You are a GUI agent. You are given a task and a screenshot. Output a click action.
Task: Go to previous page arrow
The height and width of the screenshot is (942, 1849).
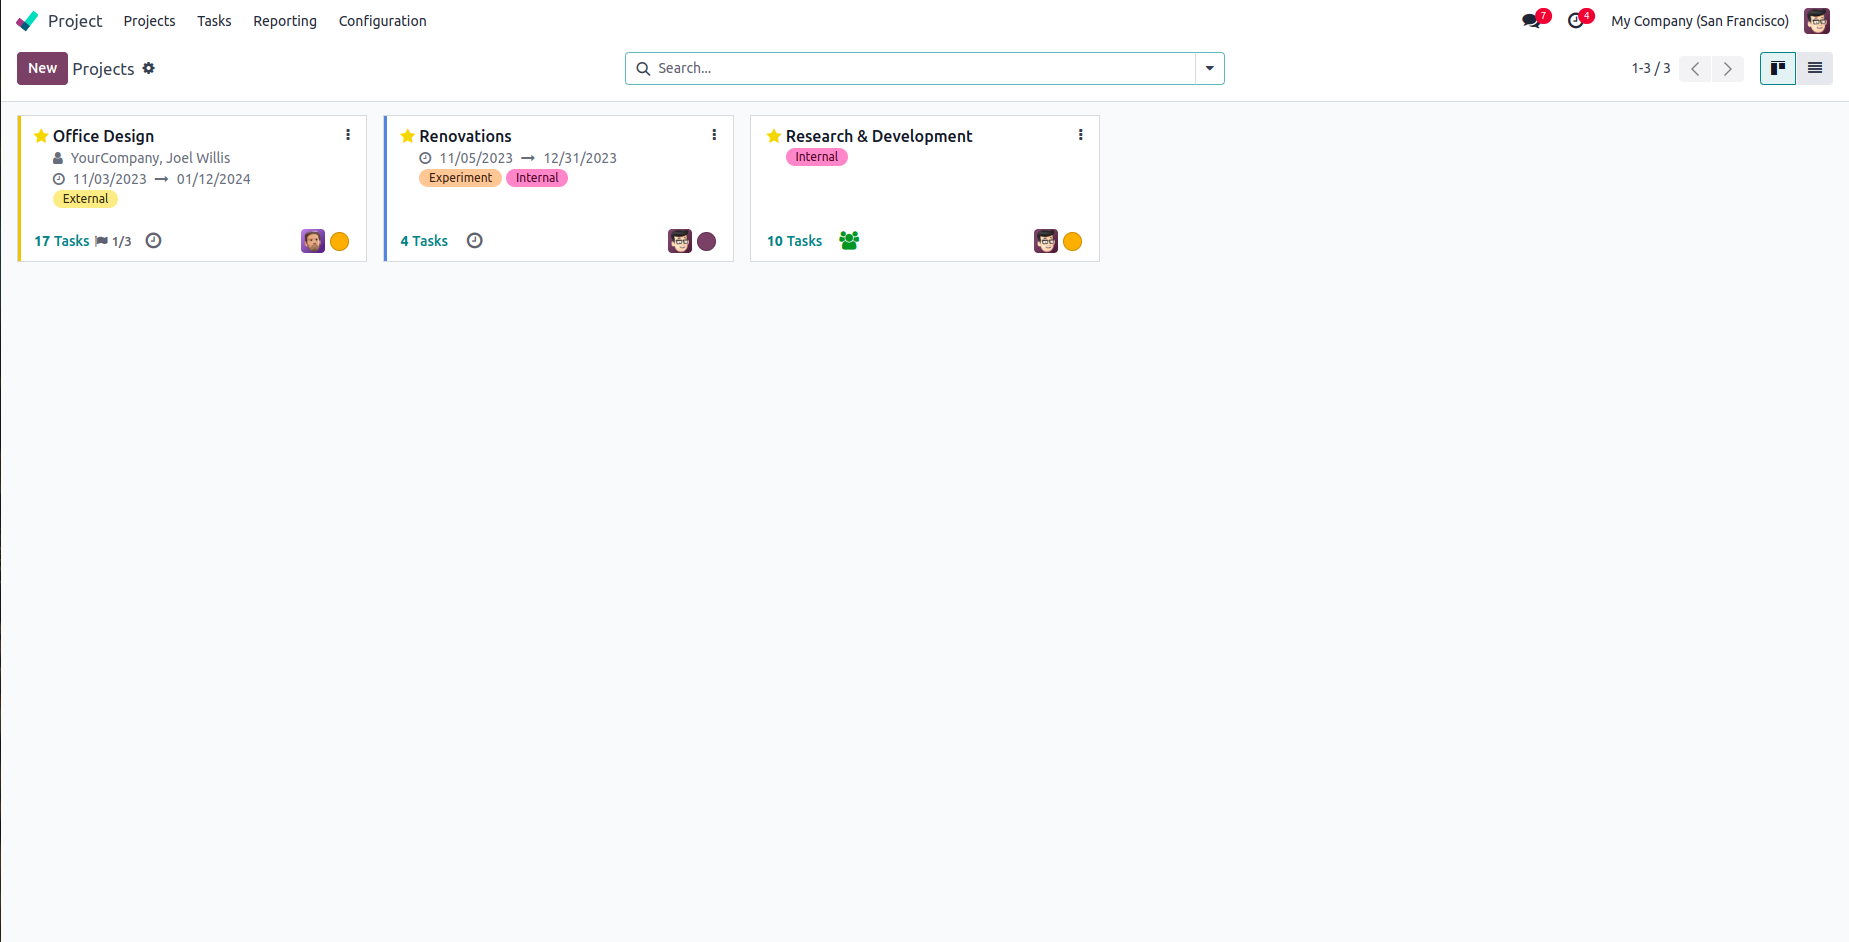[1695, 69]
